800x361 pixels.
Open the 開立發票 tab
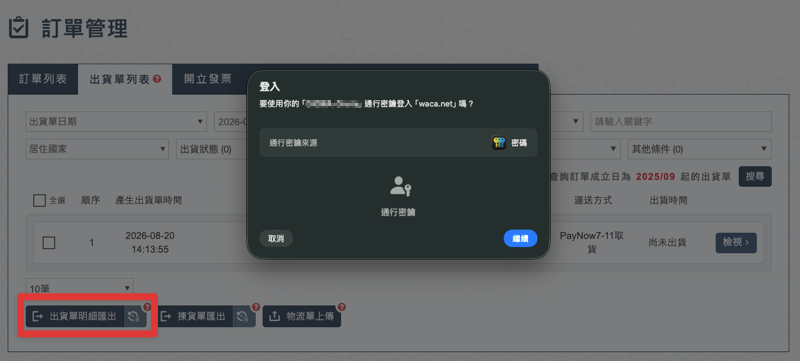[208, 79]
